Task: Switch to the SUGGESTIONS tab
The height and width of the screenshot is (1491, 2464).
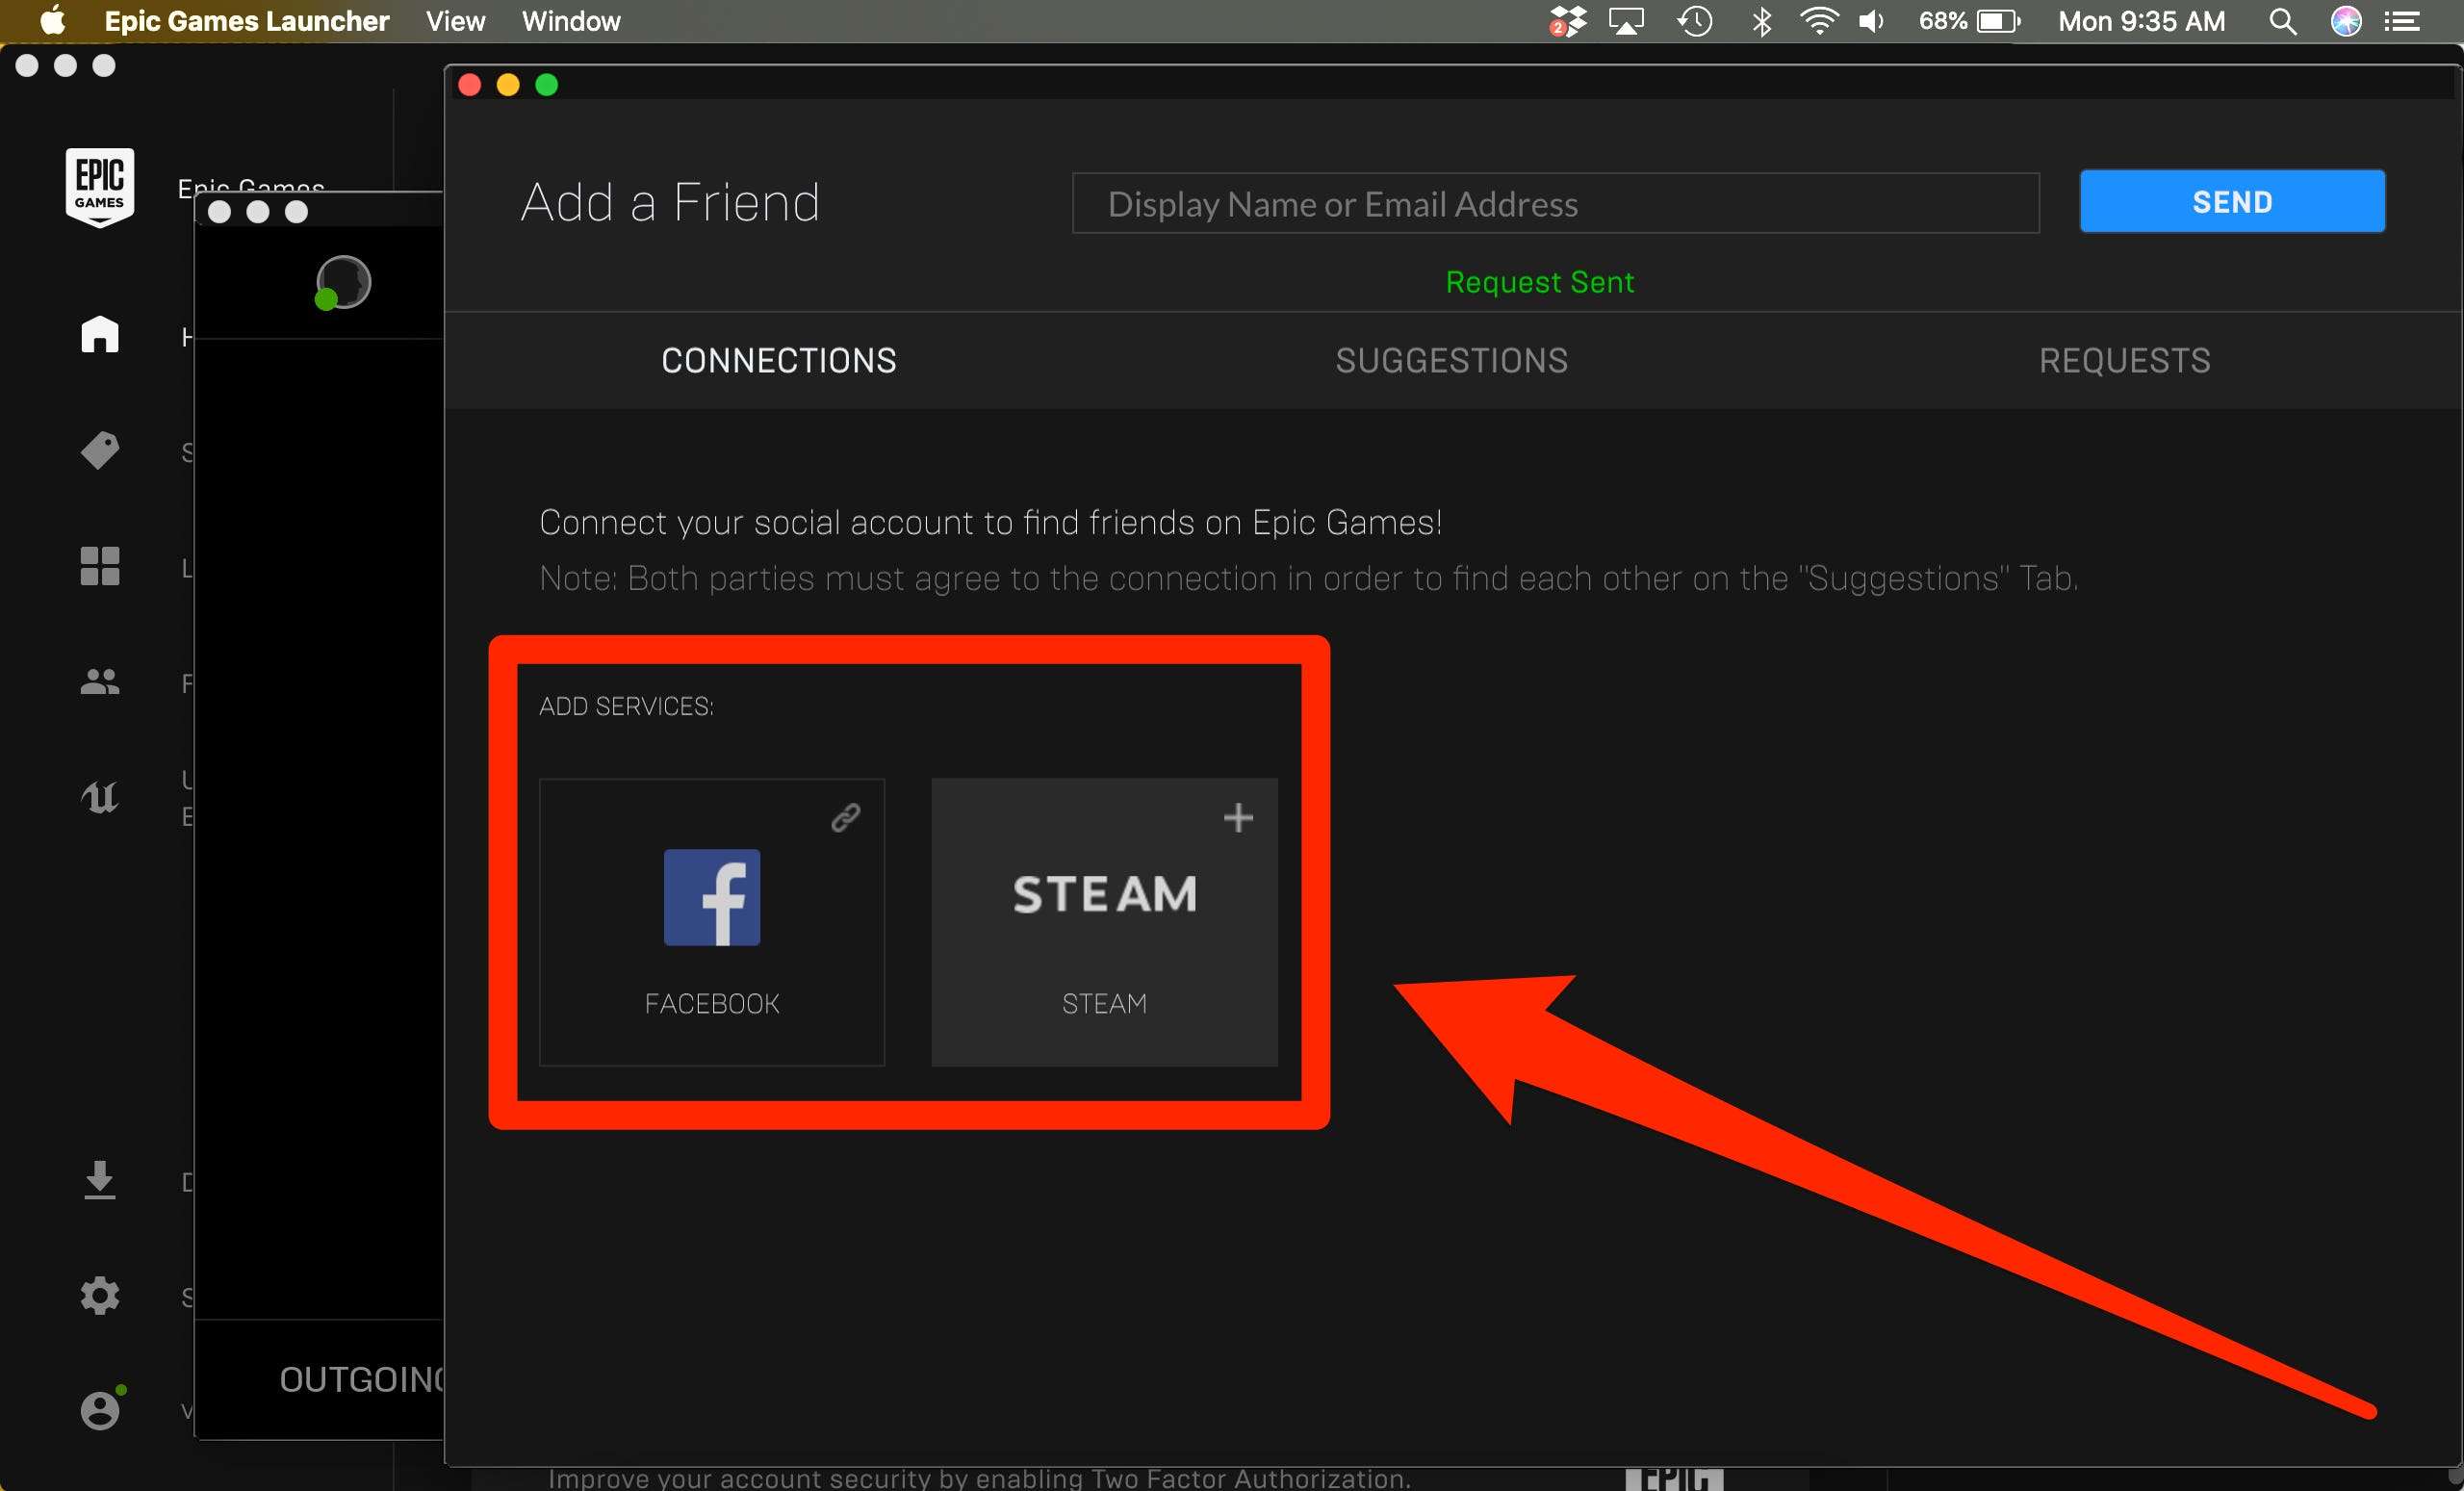Action: [x=1452, y=359]
